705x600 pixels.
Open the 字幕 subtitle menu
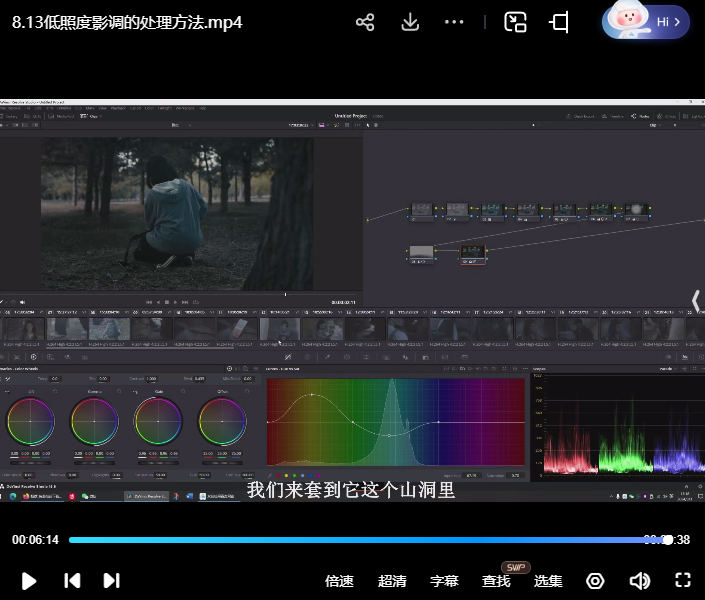(x=444, y=581)
